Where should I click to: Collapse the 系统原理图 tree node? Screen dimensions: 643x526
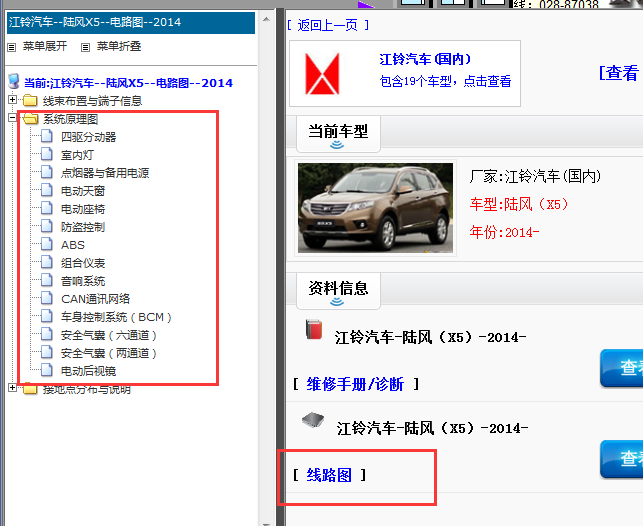point(12,118)
